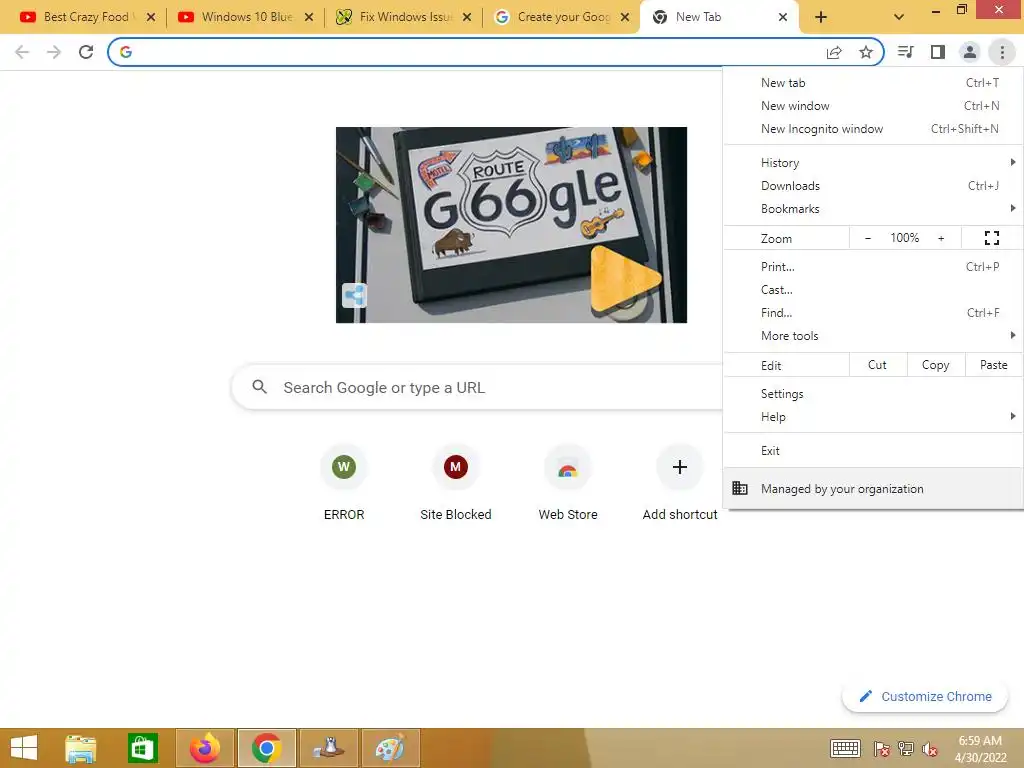Expand the Bookmarks submenu
Screen dimensions: 1024x768
pos(873,208)
